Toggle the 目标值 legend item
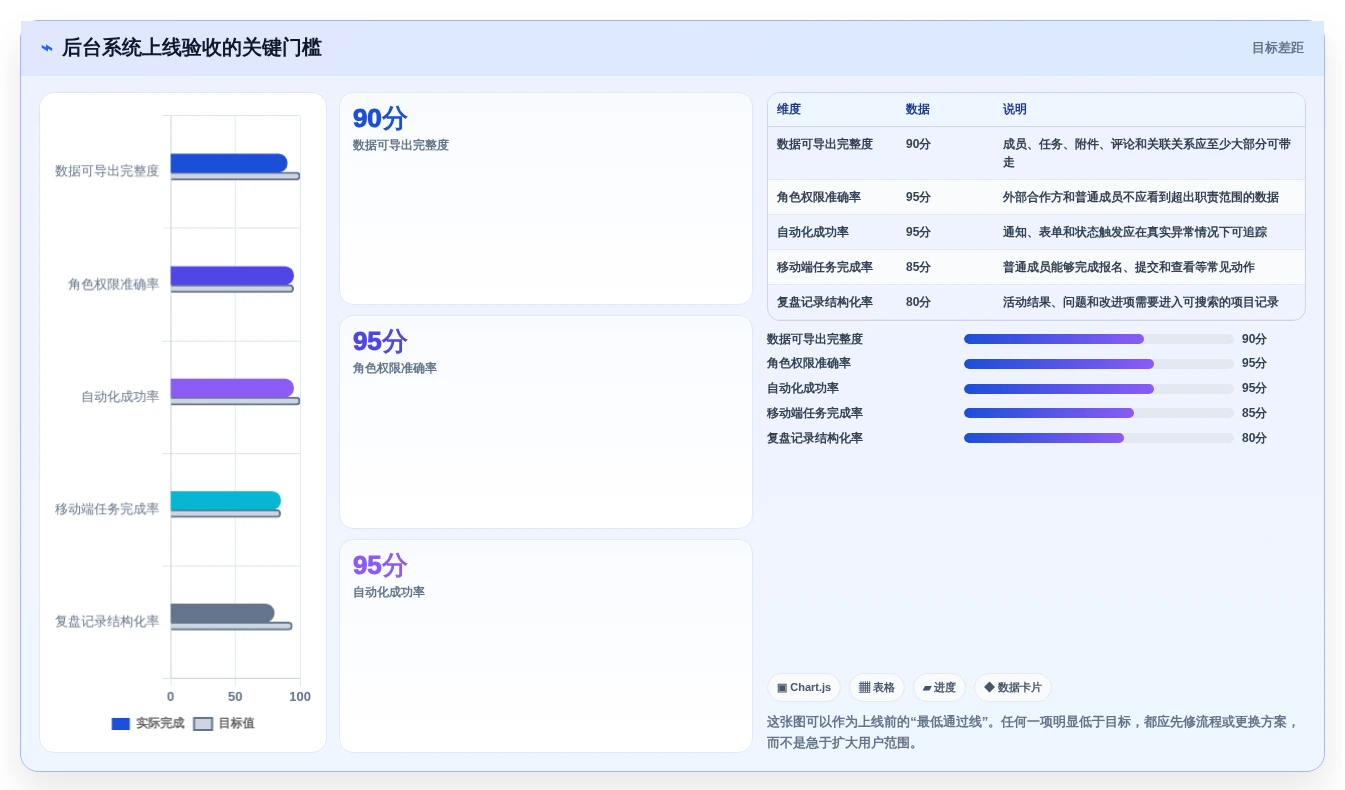 coord(224,723)
